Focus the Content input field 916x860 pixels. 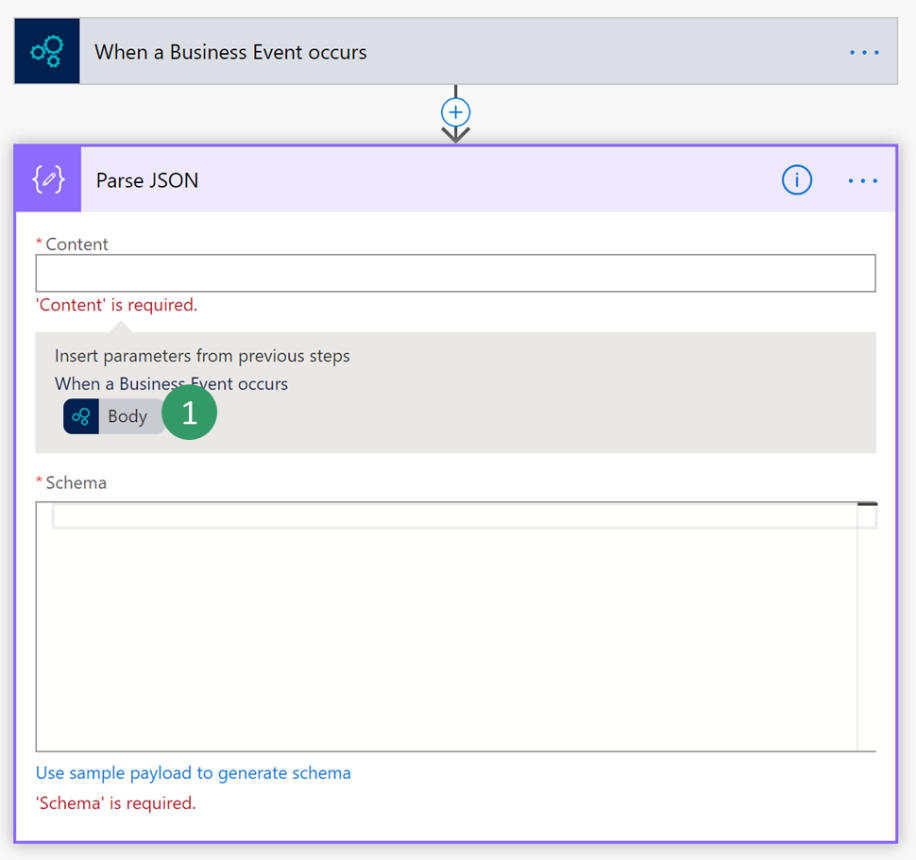pyautogui.click(x=456, y=273)
